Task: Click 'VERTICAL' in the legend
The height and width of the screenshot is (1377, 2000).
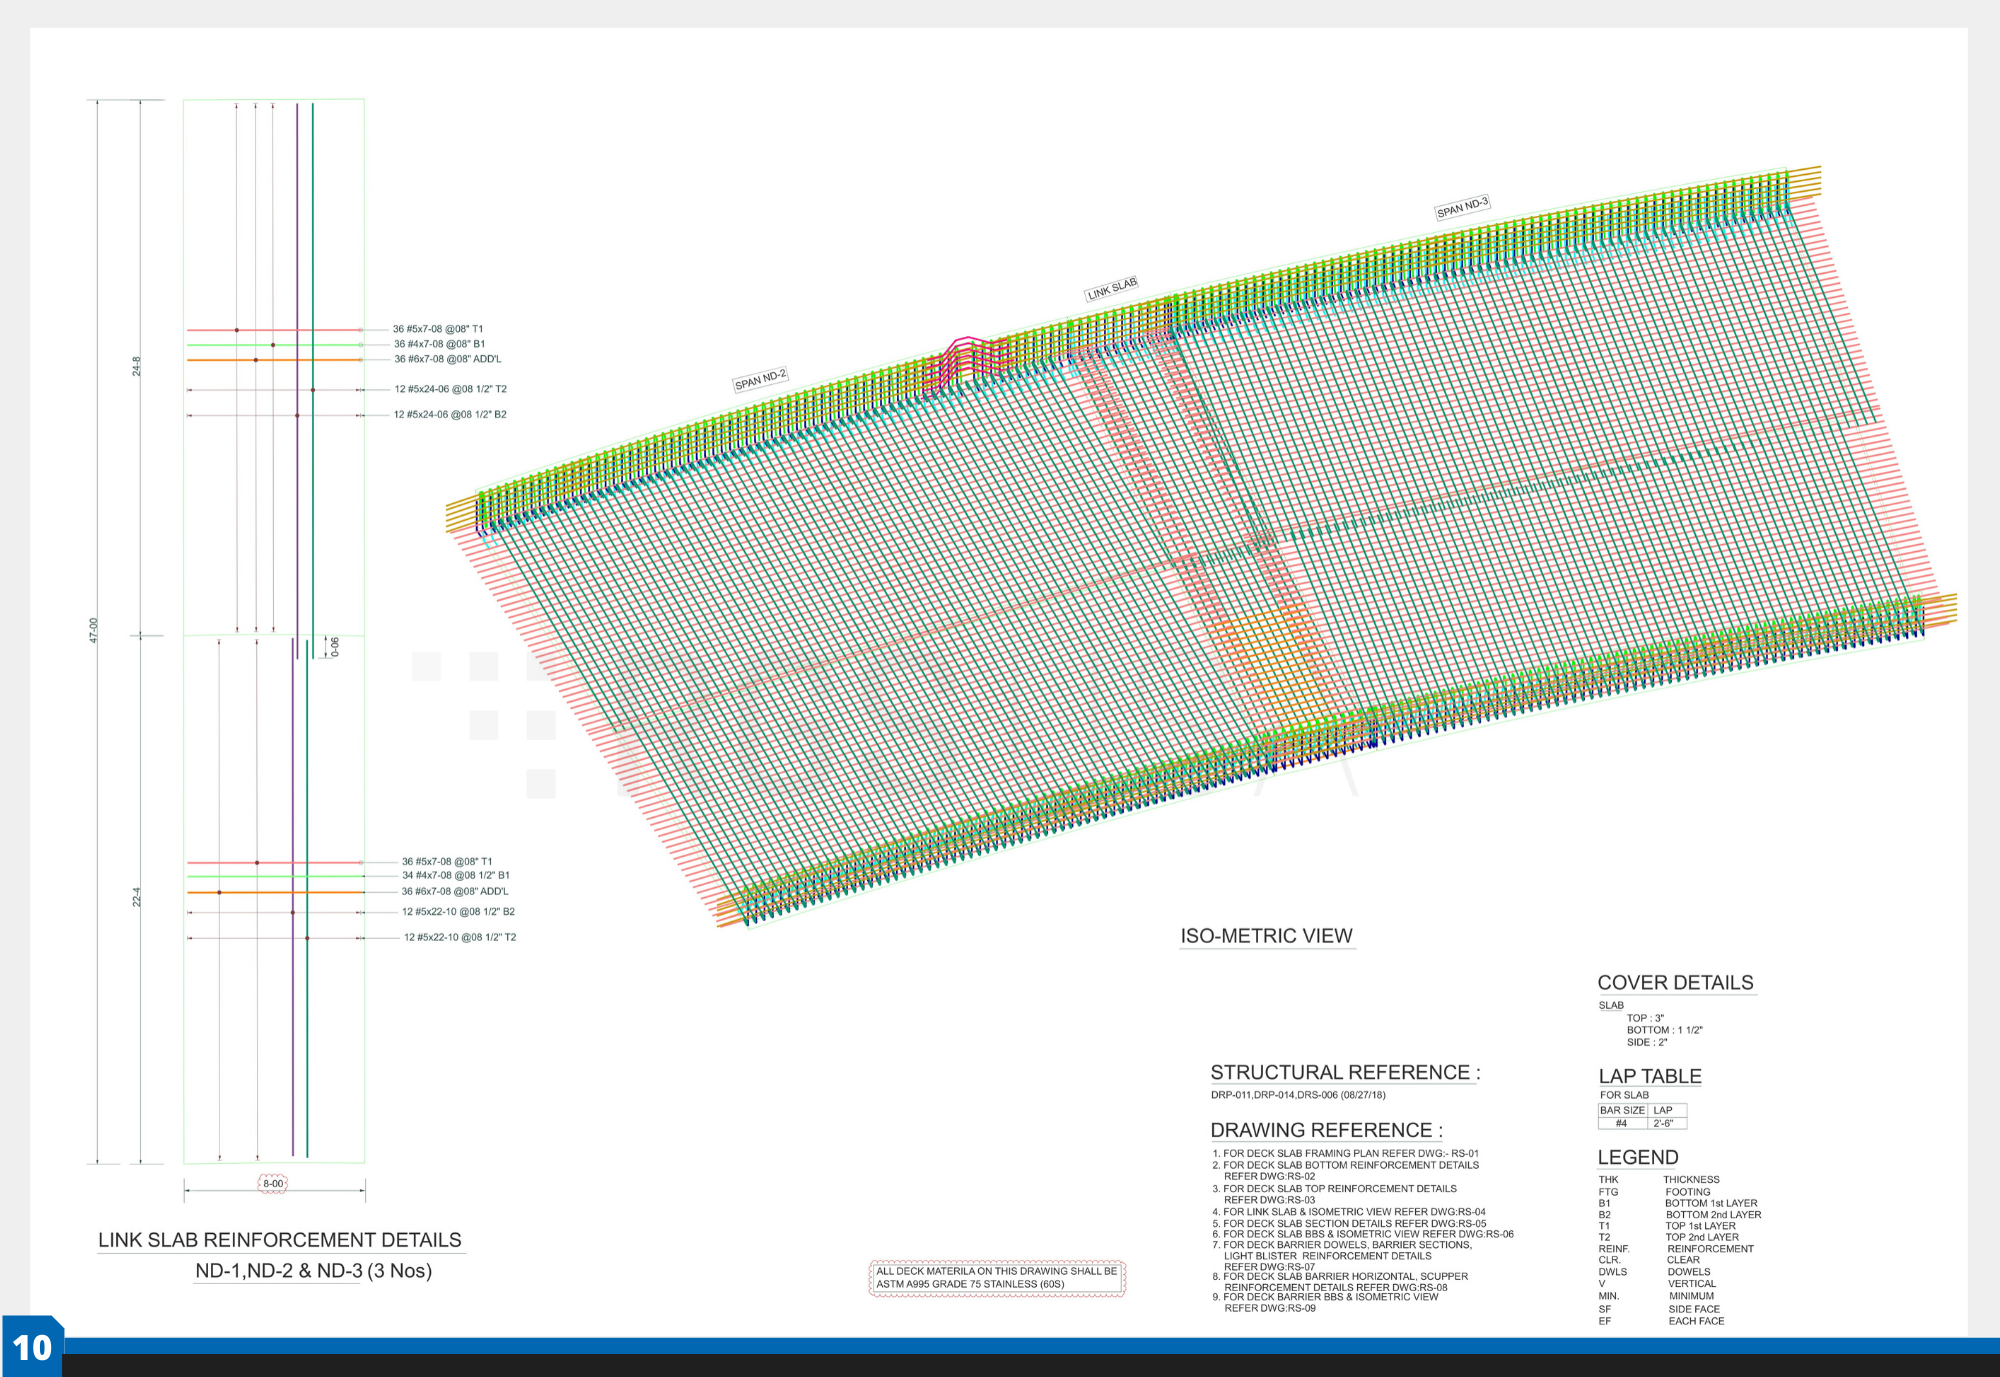Action: [1691, 1284]
